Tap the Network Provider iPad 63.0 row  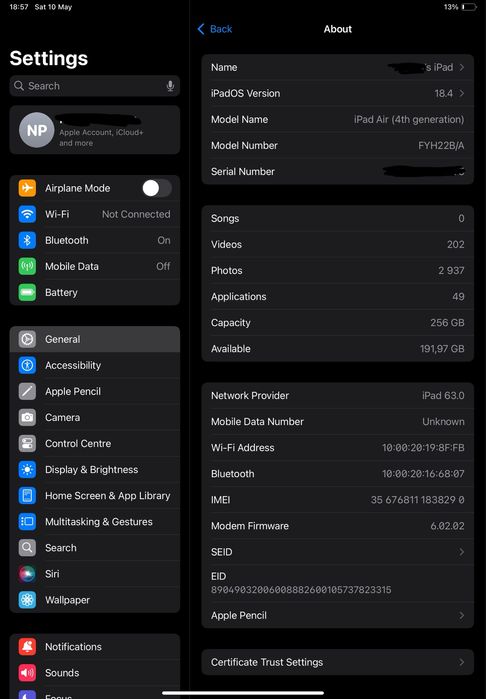338,395
